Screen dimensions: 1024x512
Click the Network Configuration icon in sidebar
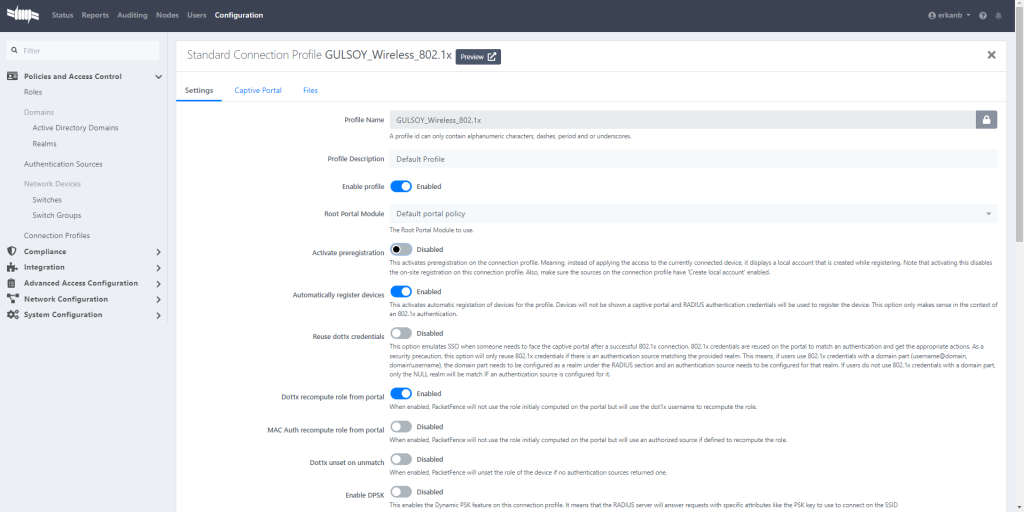[12, 299]
